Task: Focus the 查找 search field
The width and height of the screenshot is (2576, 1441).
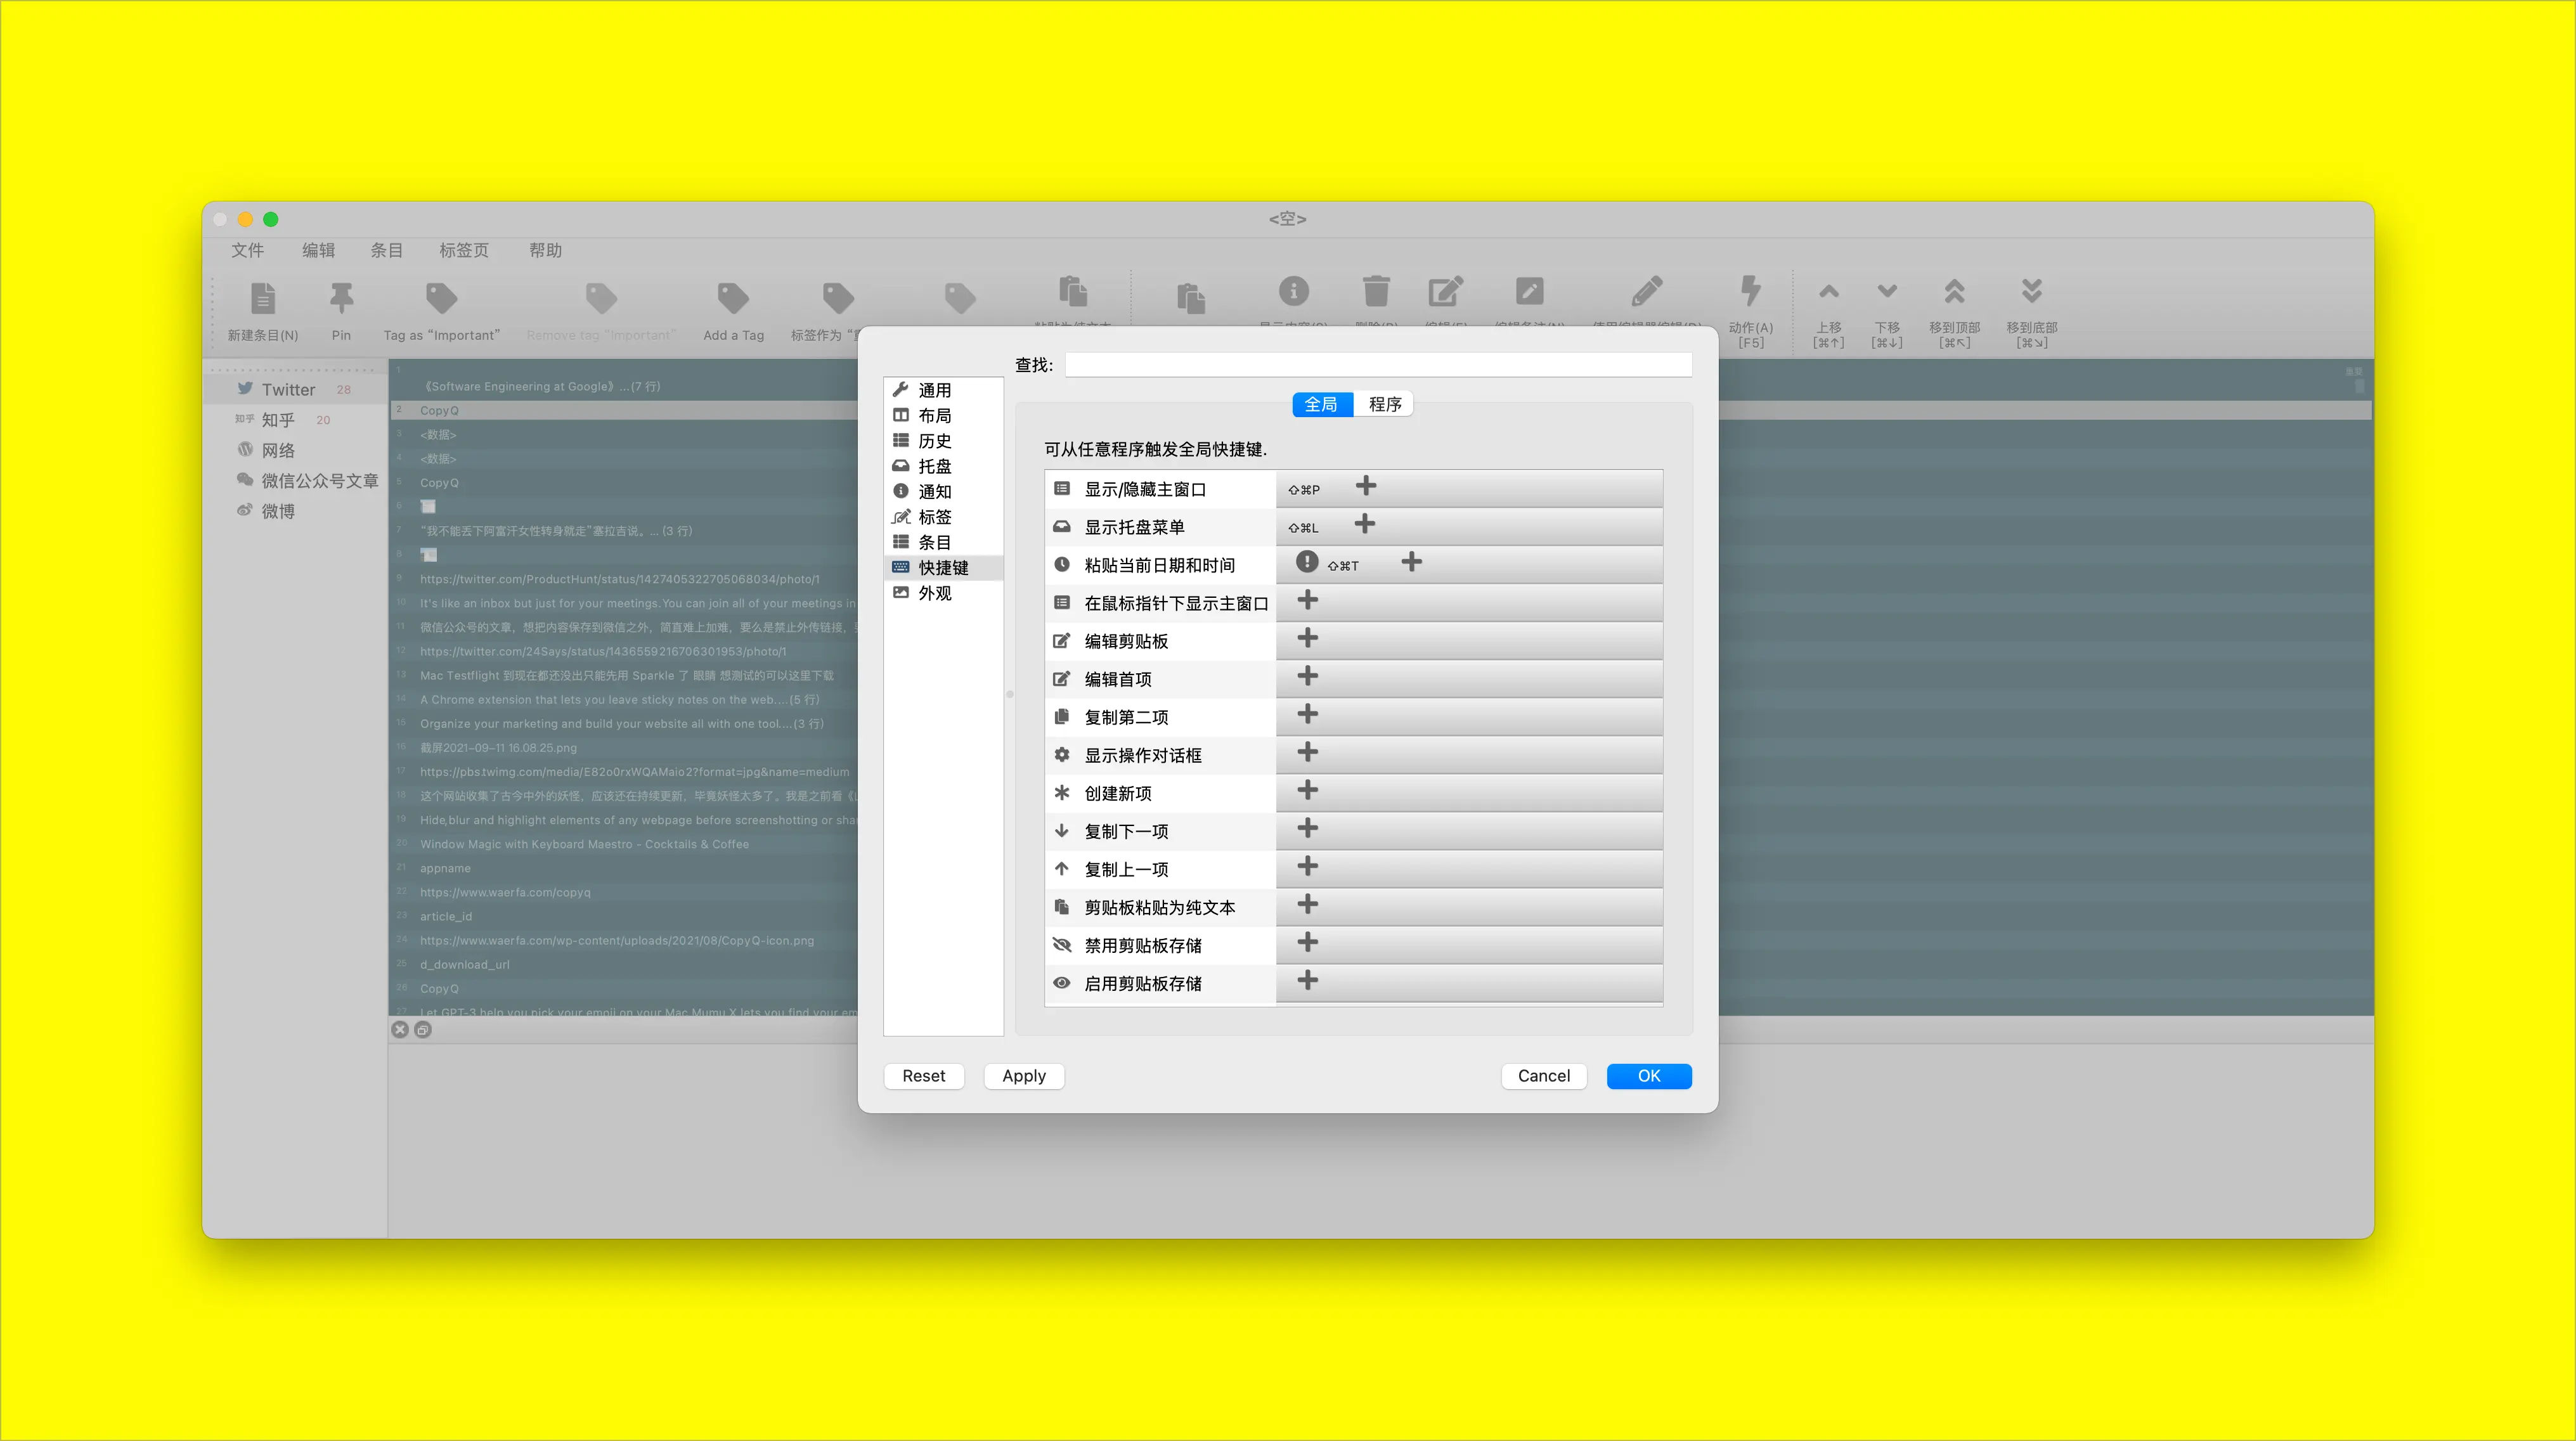Action: pyautogui.click(x=1378, y=365)
